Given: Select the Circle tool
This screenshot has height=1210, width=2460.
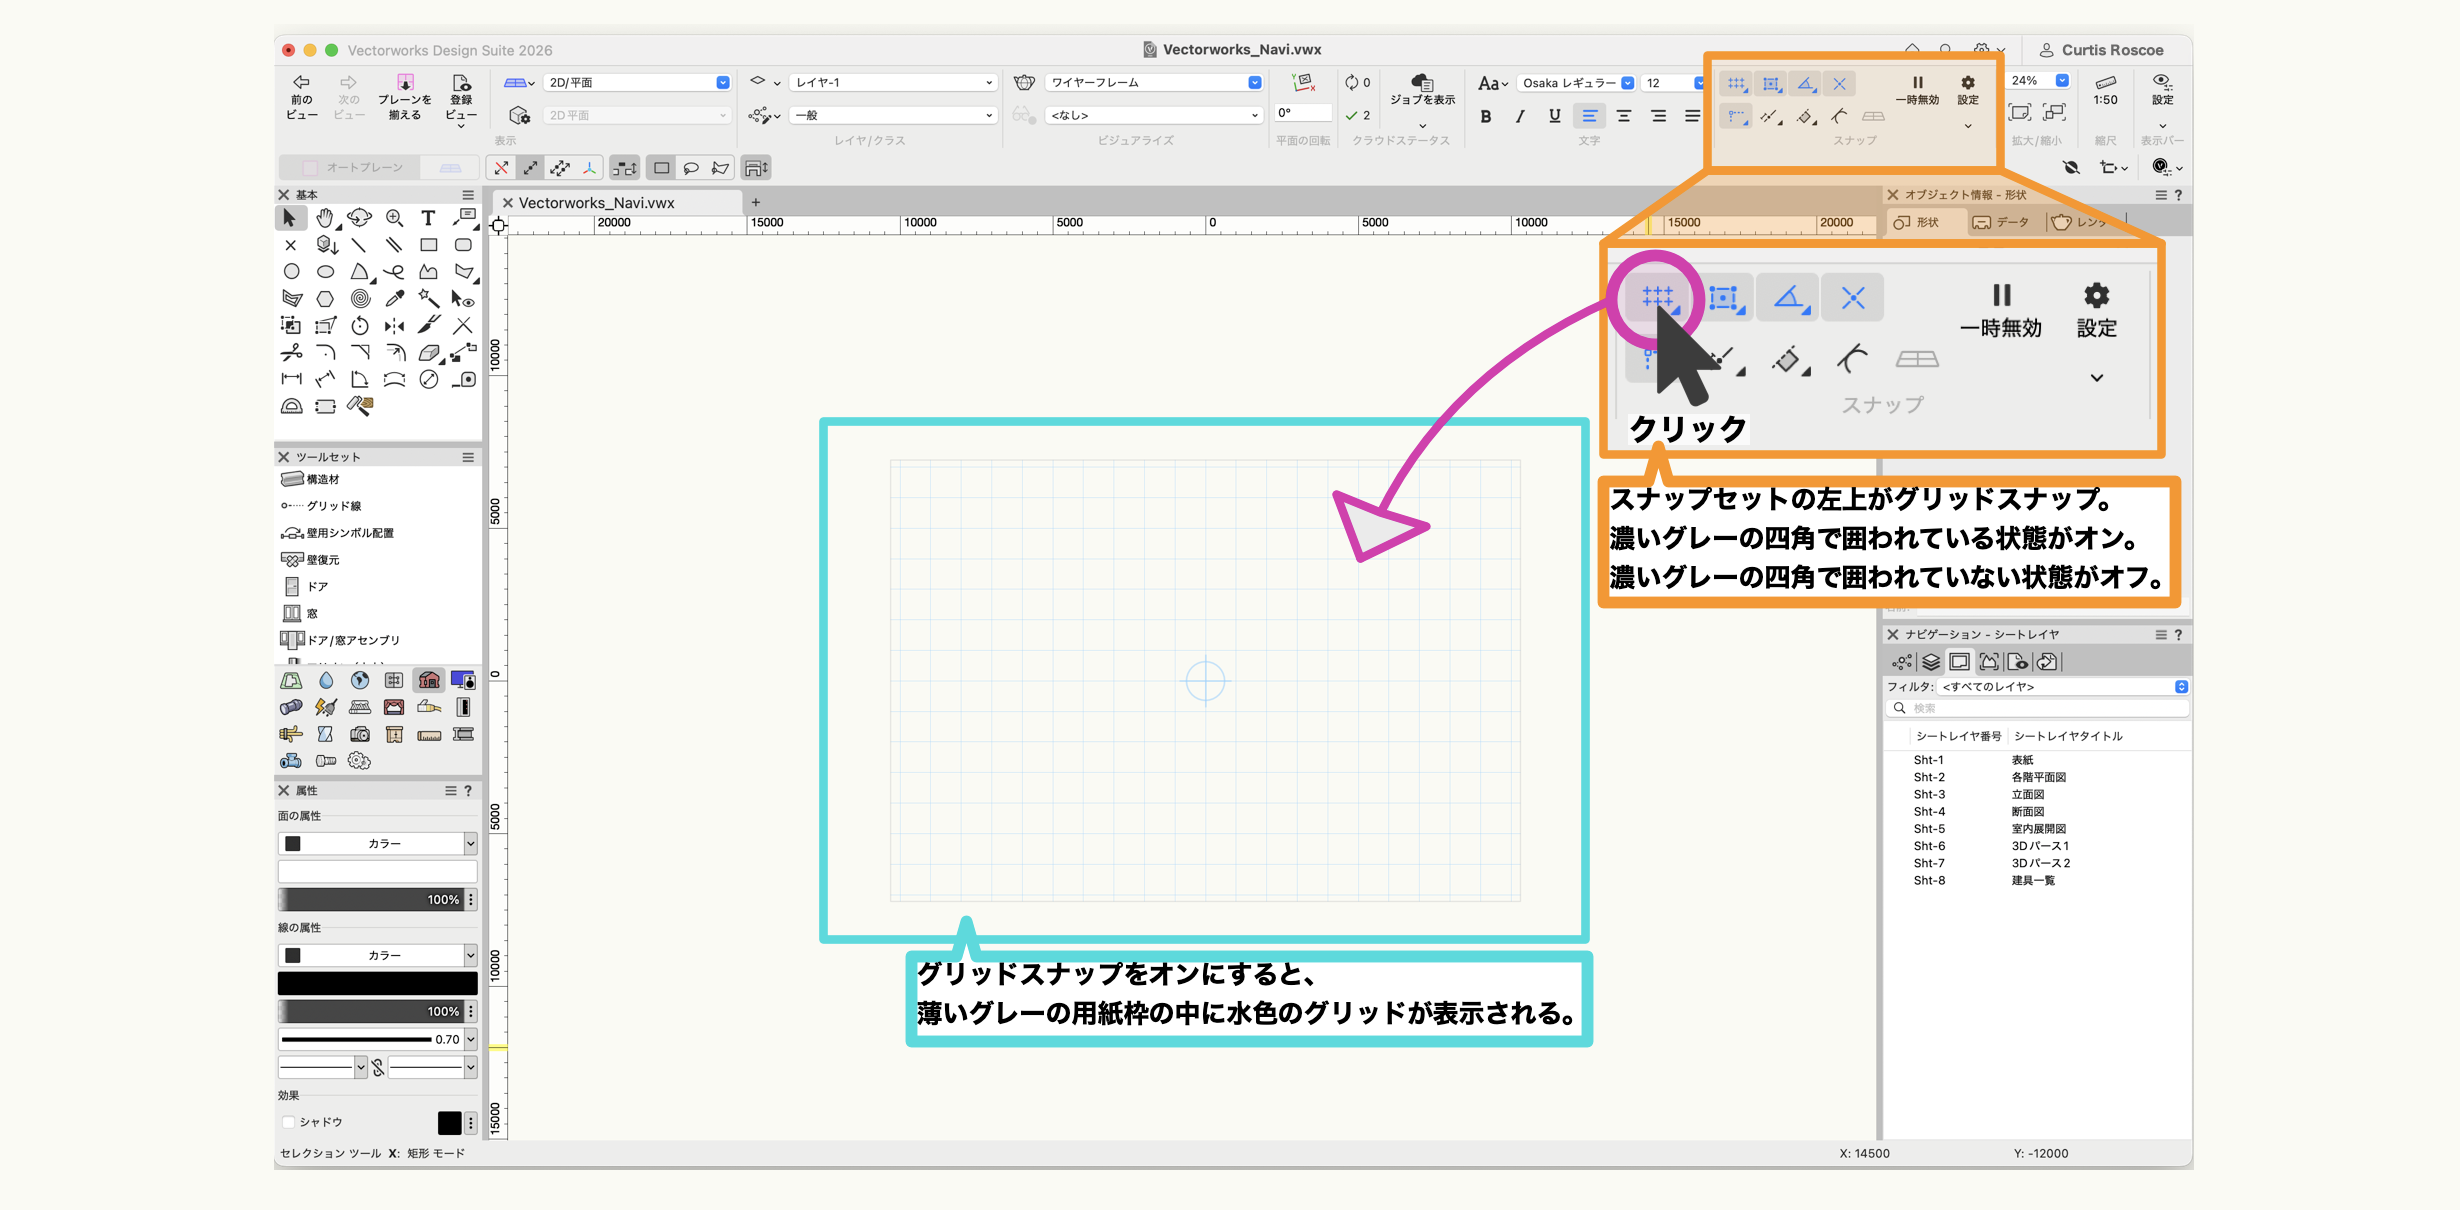Looking at the screenshot, I should tap(291, 272).
